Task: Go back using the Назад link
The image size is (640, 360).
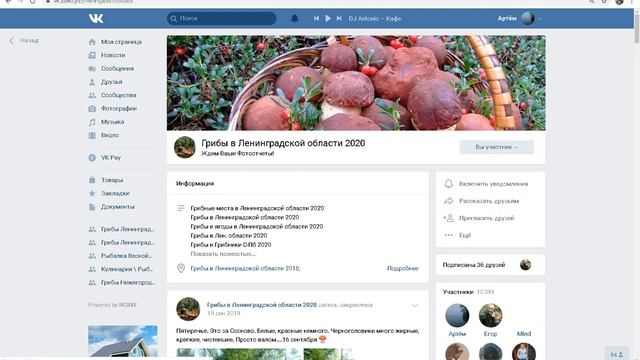Action: pyautogui.click(x=24, y=40)
